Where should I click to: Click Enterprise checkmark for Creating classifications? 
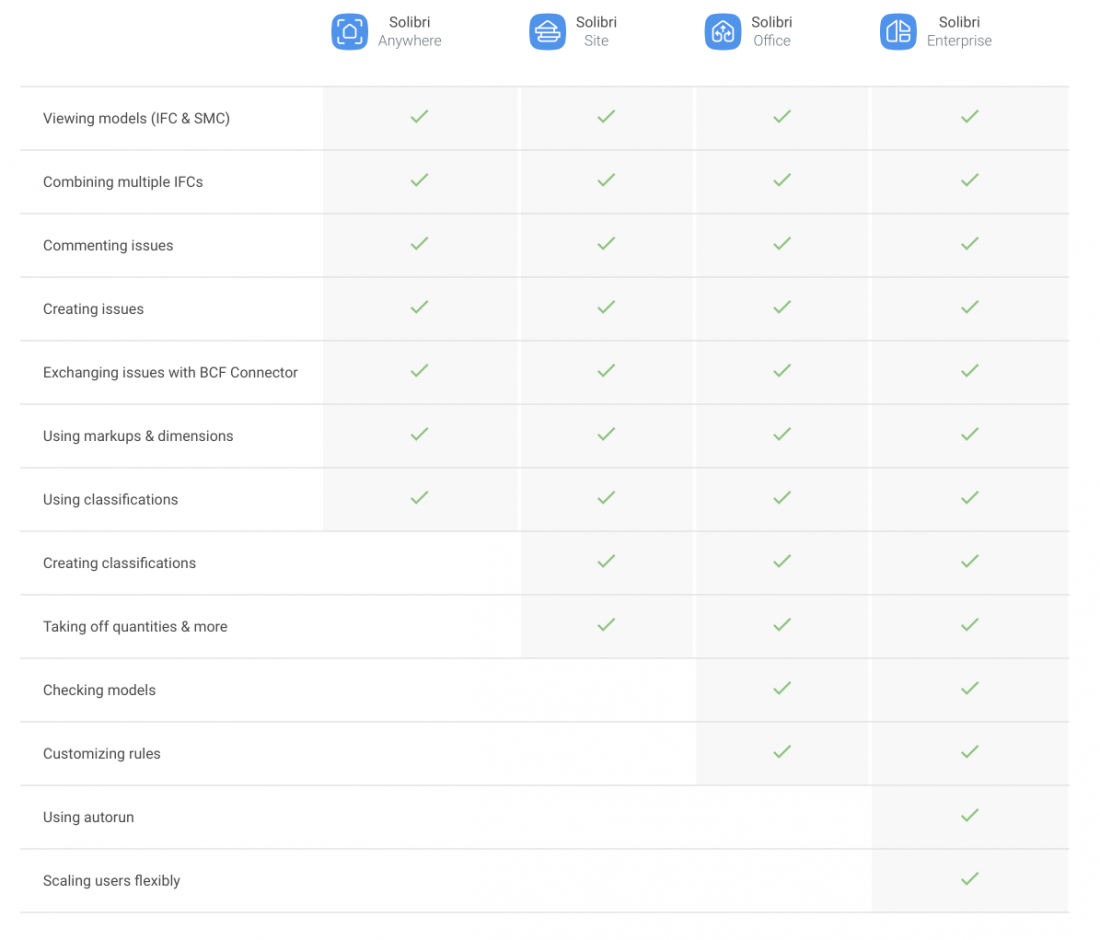coord(970,561)
